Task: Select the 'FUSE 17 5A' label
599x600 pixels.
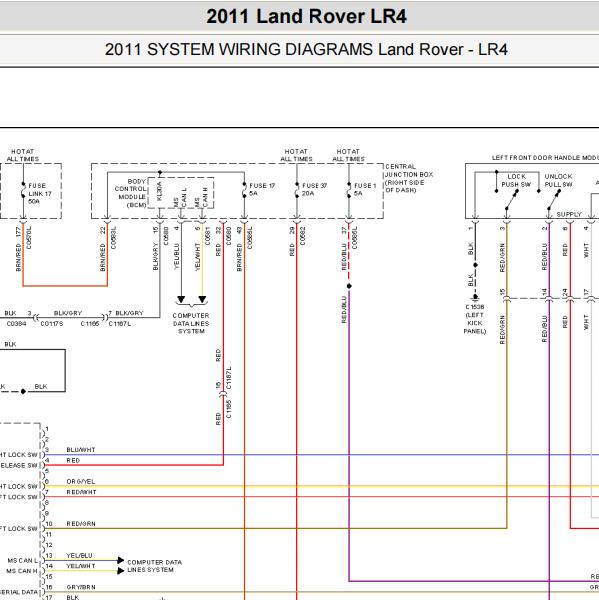Action: (x=262, y=189)
